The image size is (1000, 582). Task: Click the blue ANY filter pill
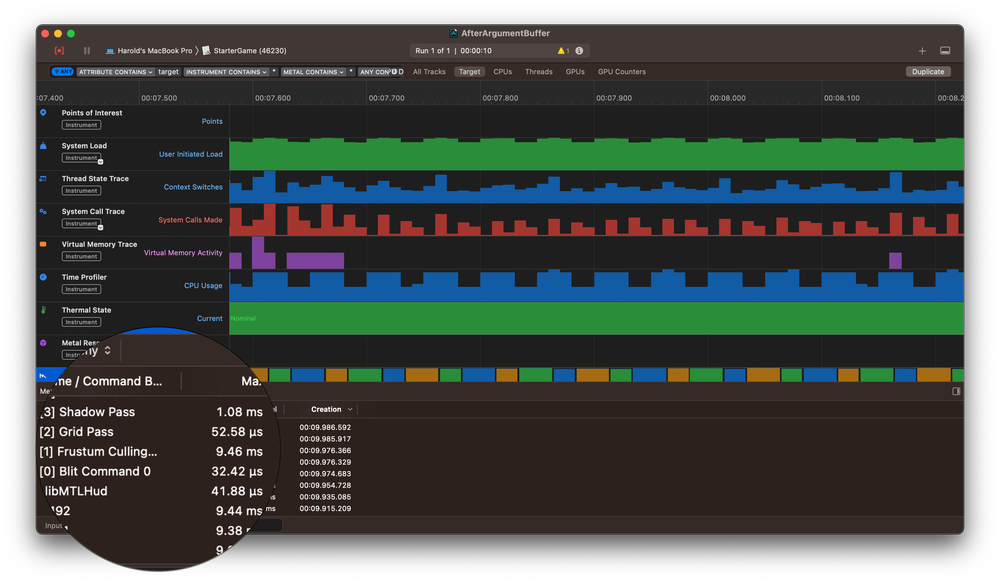(x=62, y=71)
